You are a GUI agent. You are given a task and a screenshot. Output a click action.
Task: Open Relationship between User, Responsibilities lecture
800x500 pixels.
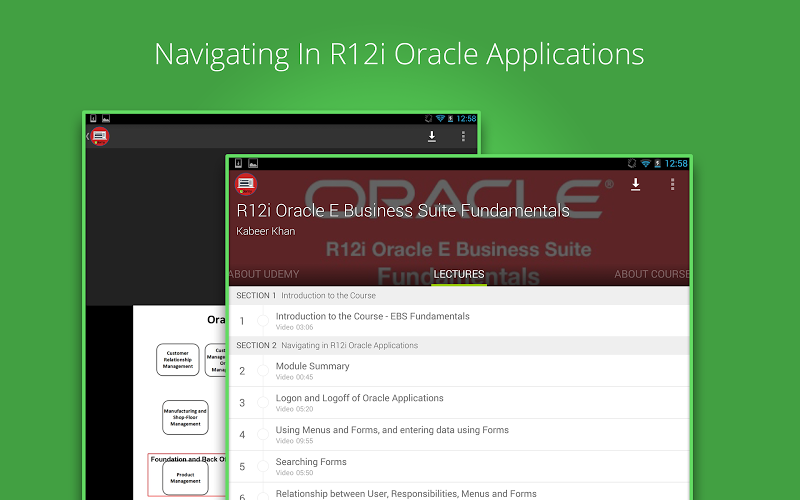[x=459, y=492]
